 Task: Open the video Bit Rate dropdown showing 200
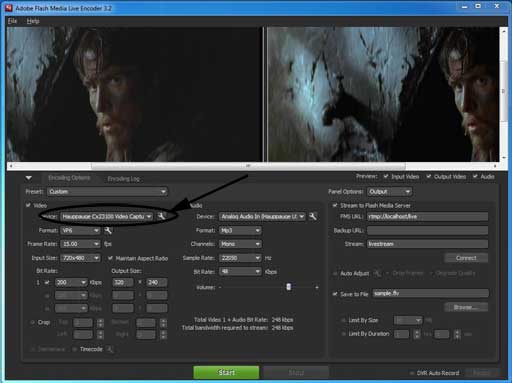pos(71,282)
